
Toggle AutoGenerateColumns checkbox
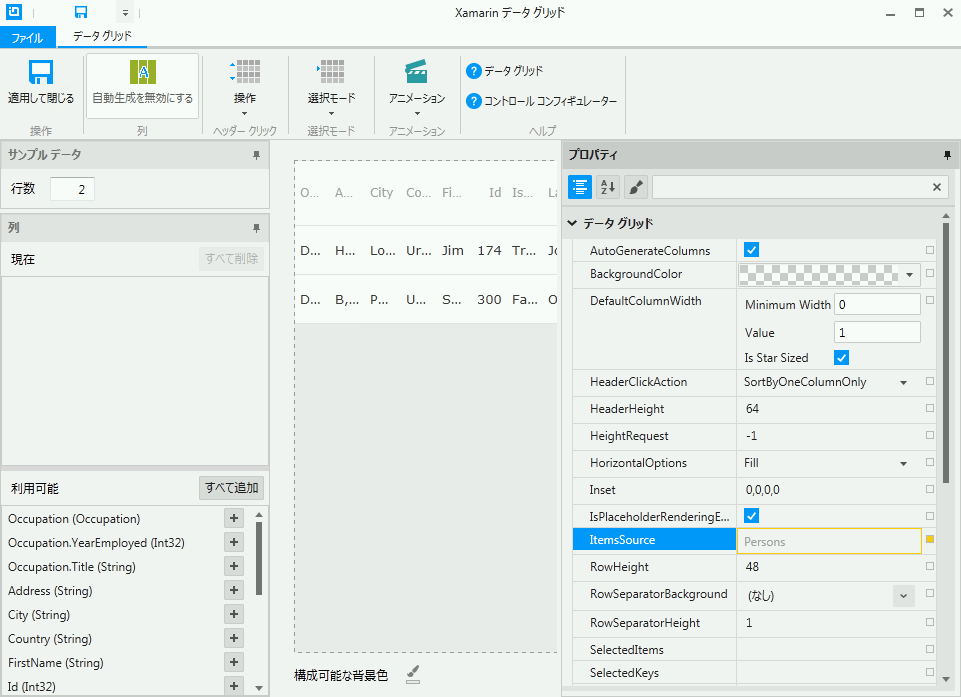click(x=751, y=249)
